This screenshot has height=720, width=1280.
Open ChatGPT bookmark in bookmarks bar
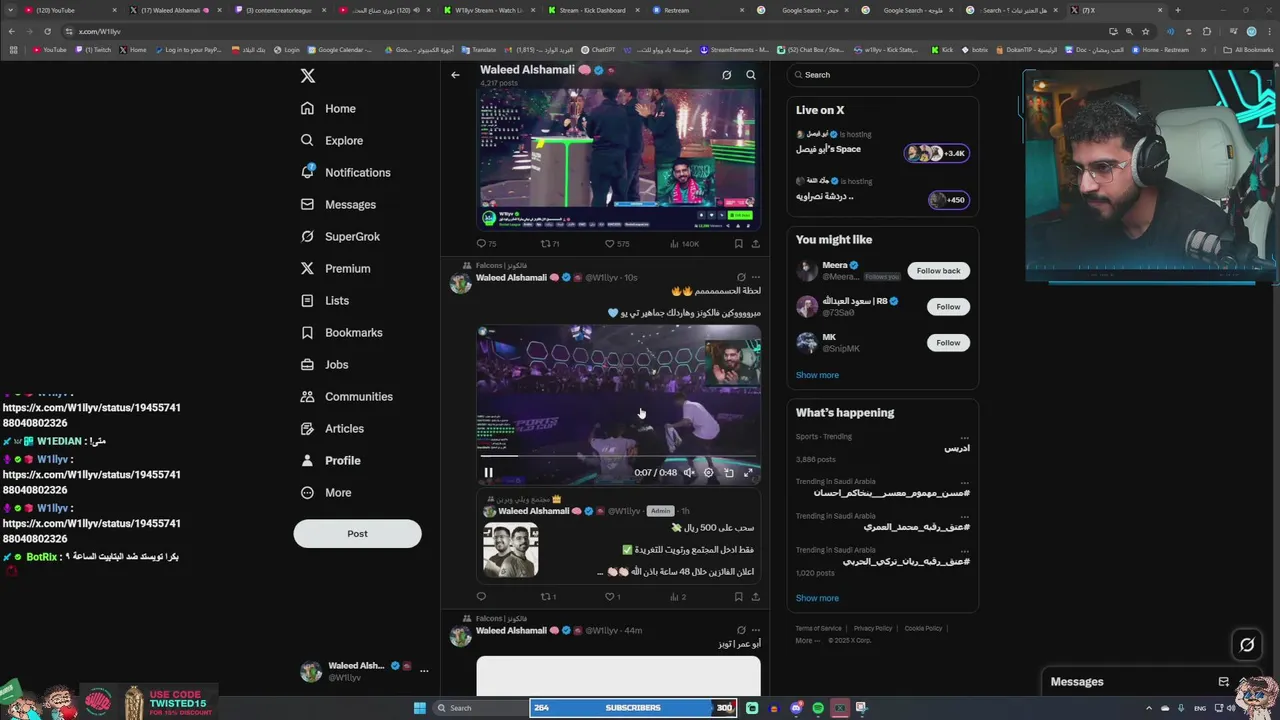pos(598,49)
